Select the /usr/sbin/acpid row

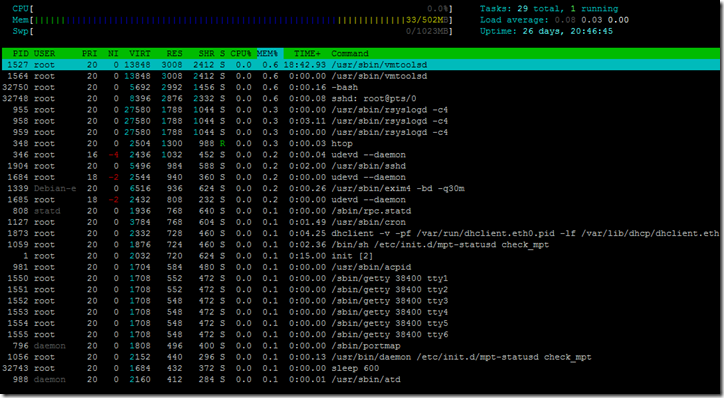coord(361,267)
